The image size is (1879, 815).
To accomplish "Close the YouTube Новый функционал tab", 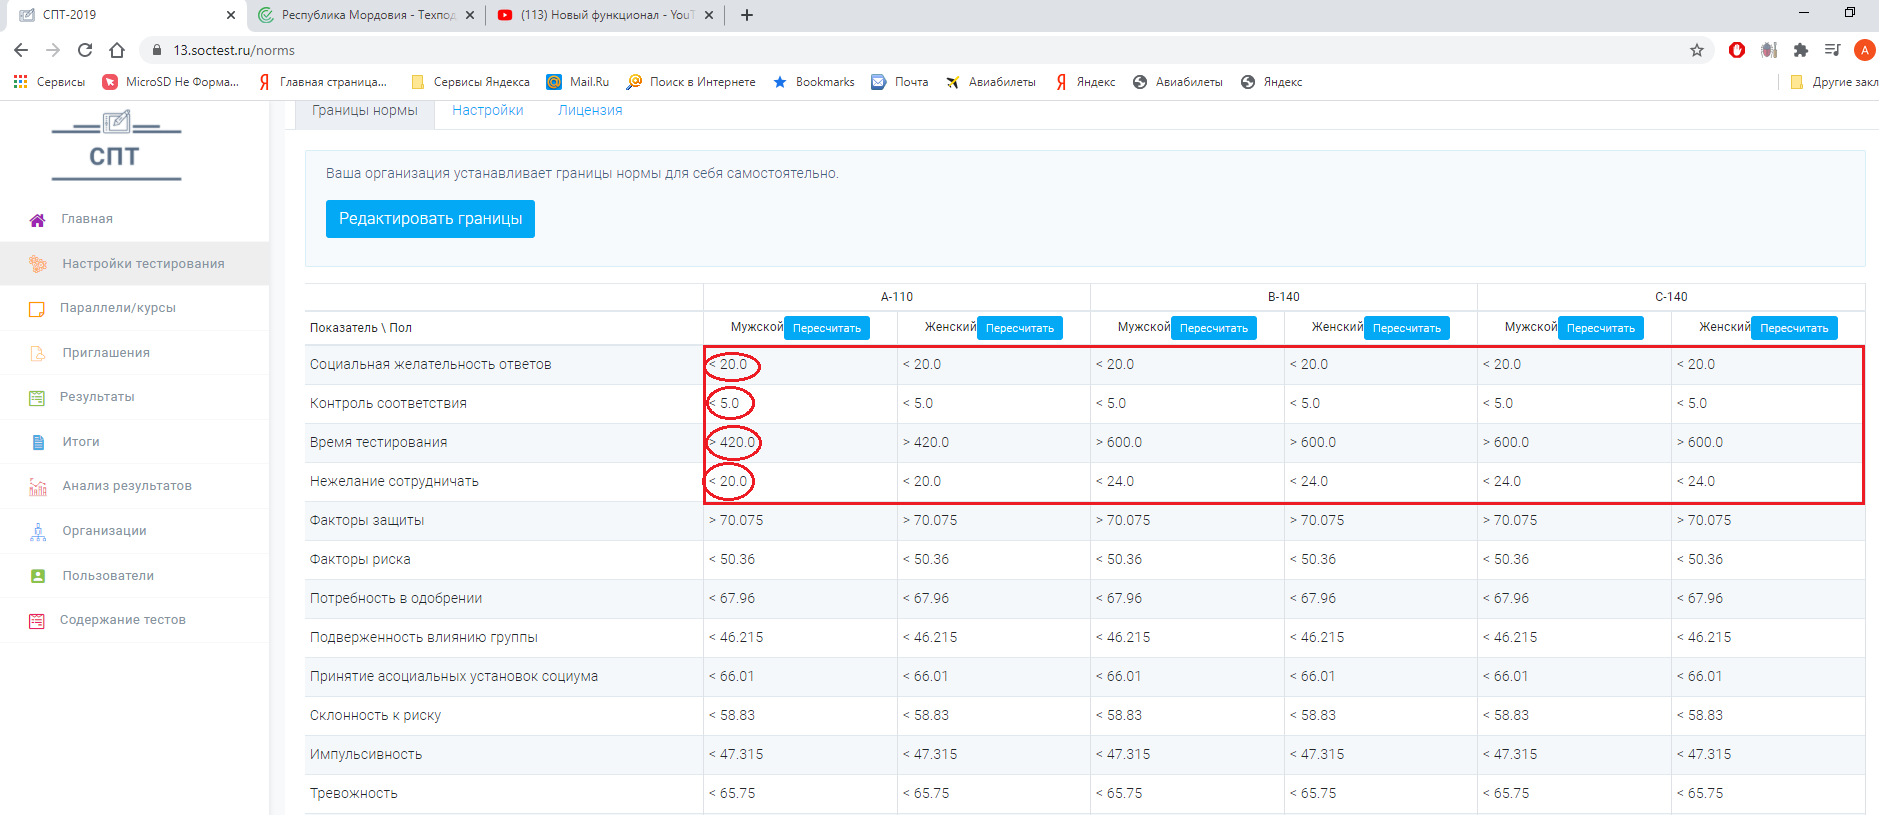I will coord(709,15).
